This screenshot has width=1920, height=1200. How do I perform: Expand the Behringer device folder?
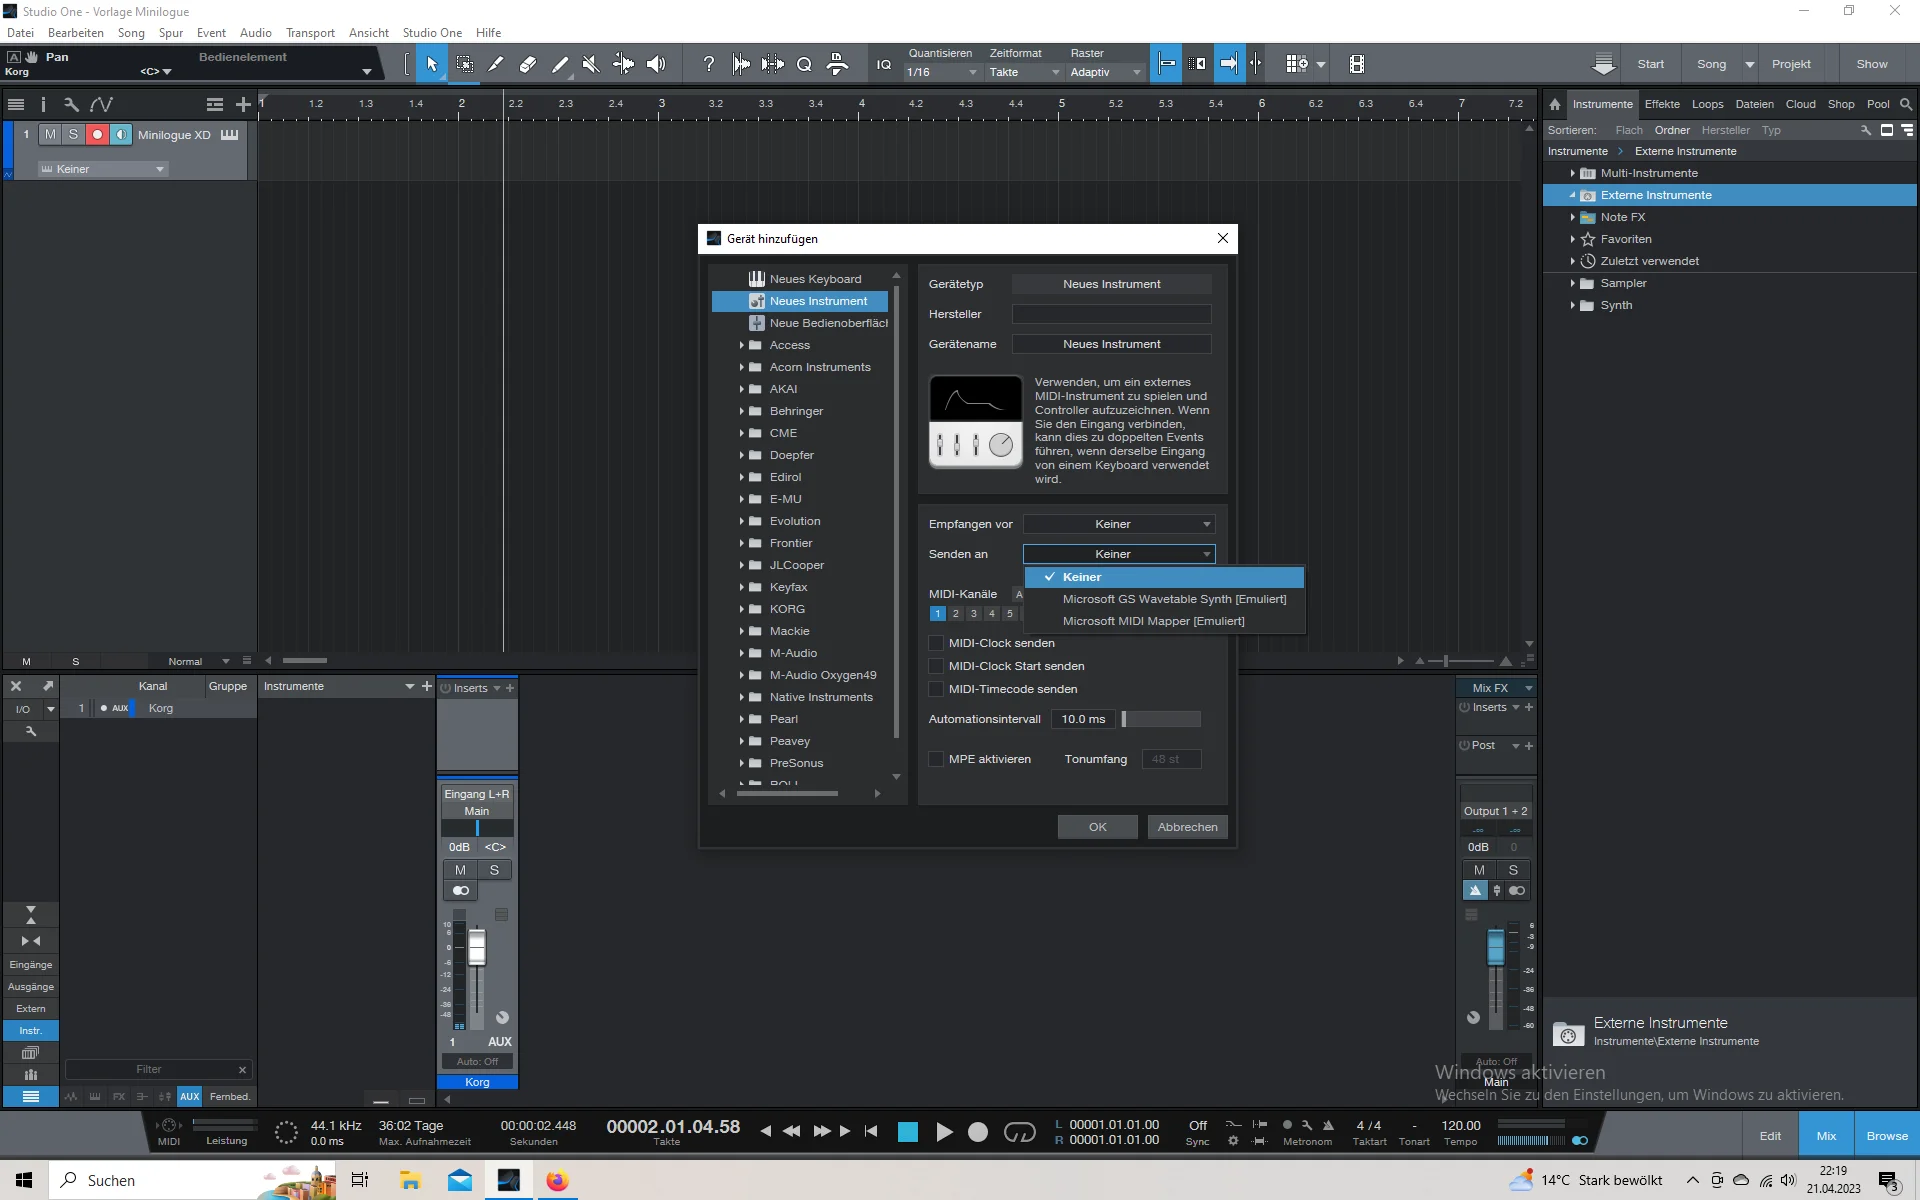(742, 411)
